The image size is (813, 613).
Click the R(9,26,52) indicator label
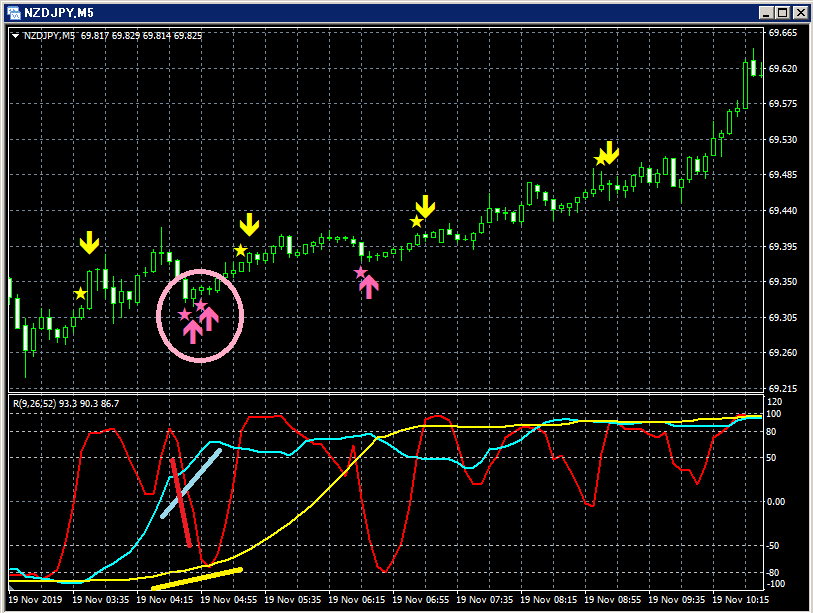point(34,403)
